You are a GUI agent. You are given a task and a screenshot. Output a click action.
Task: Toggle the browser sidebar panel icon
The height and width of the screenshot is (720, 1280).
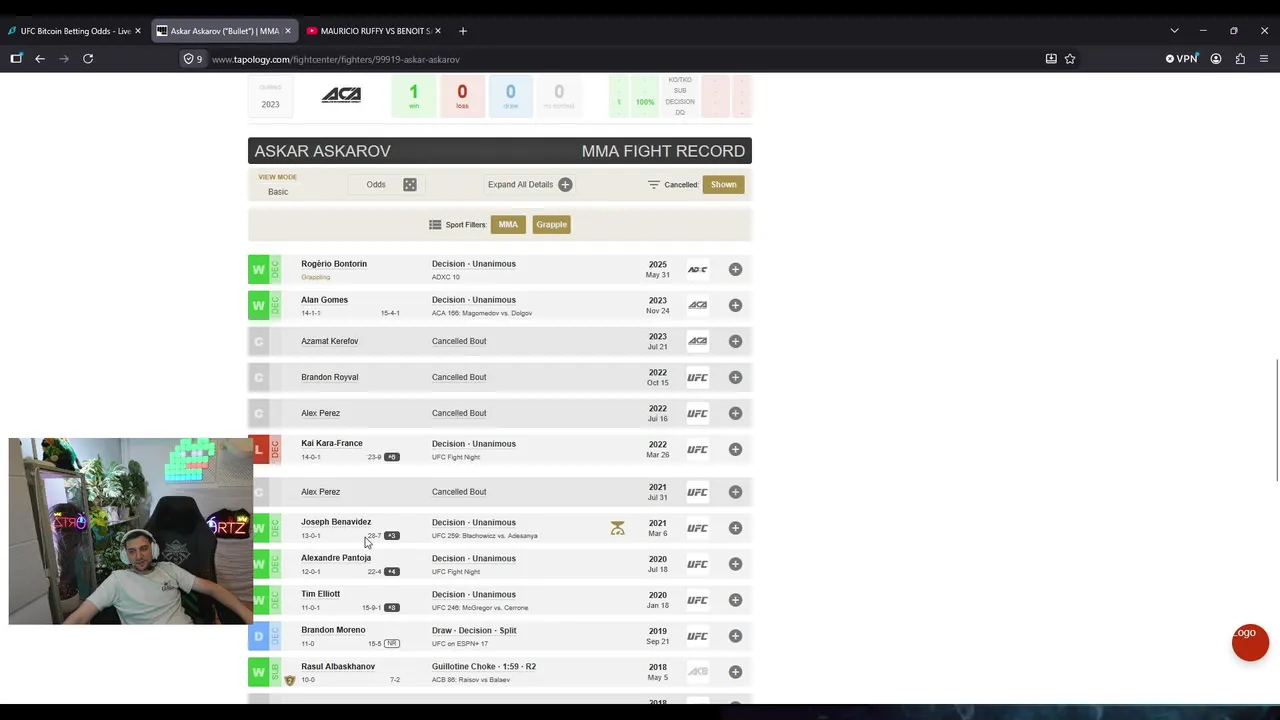(x=16, y=59)
